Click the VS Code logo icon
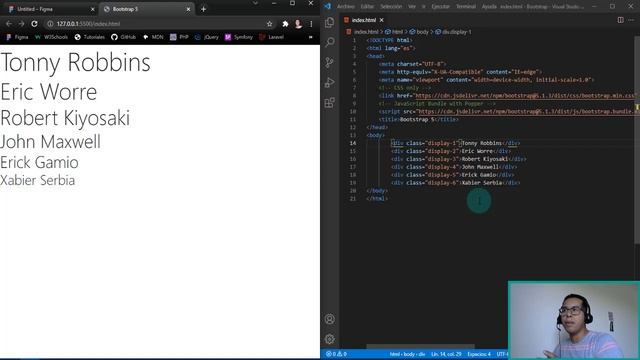Viewport: 640px width, 360px height. coord(327,6)
